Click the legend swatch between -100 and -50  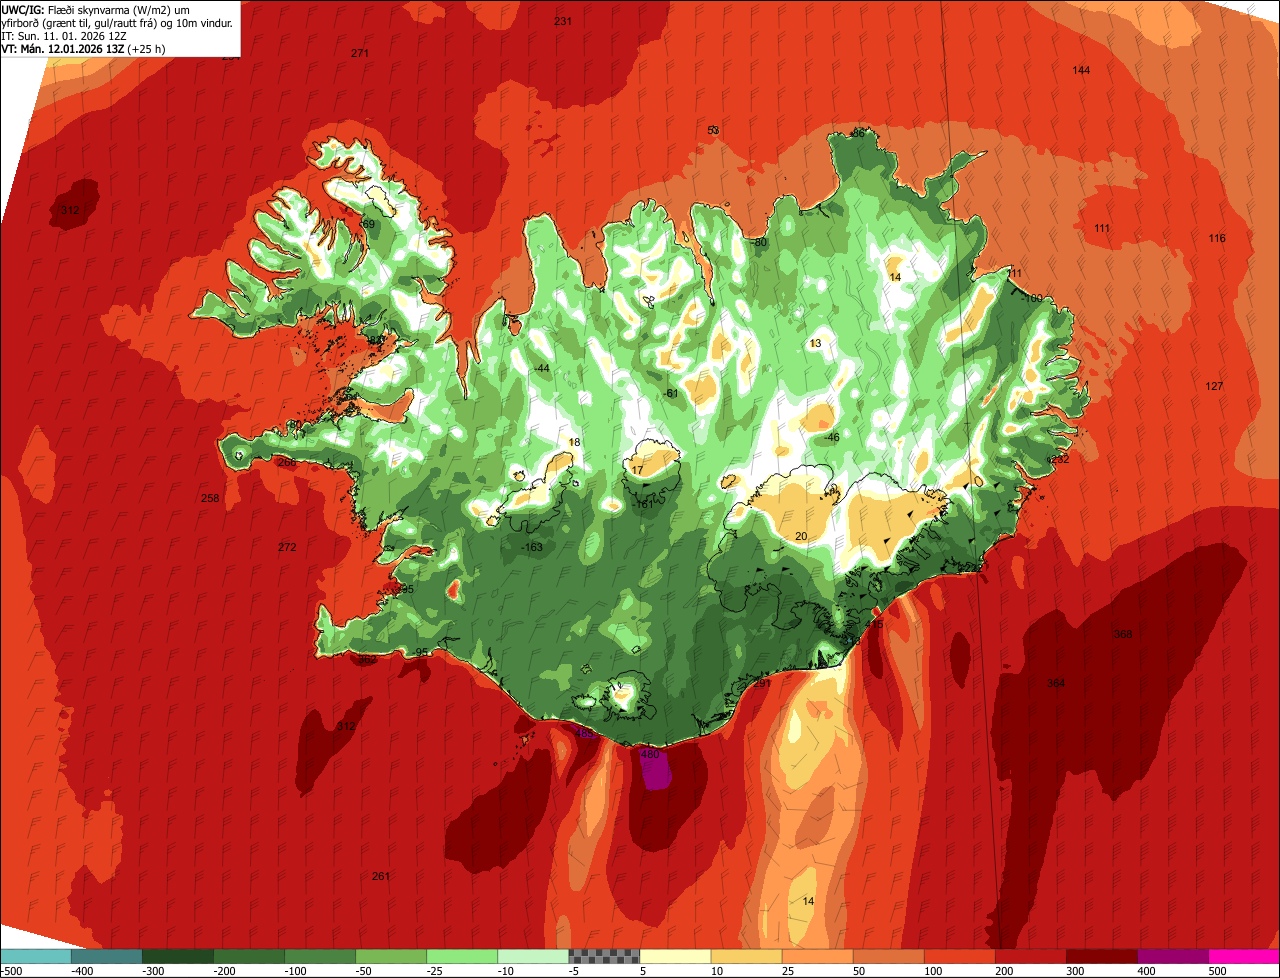pos(320,956)
